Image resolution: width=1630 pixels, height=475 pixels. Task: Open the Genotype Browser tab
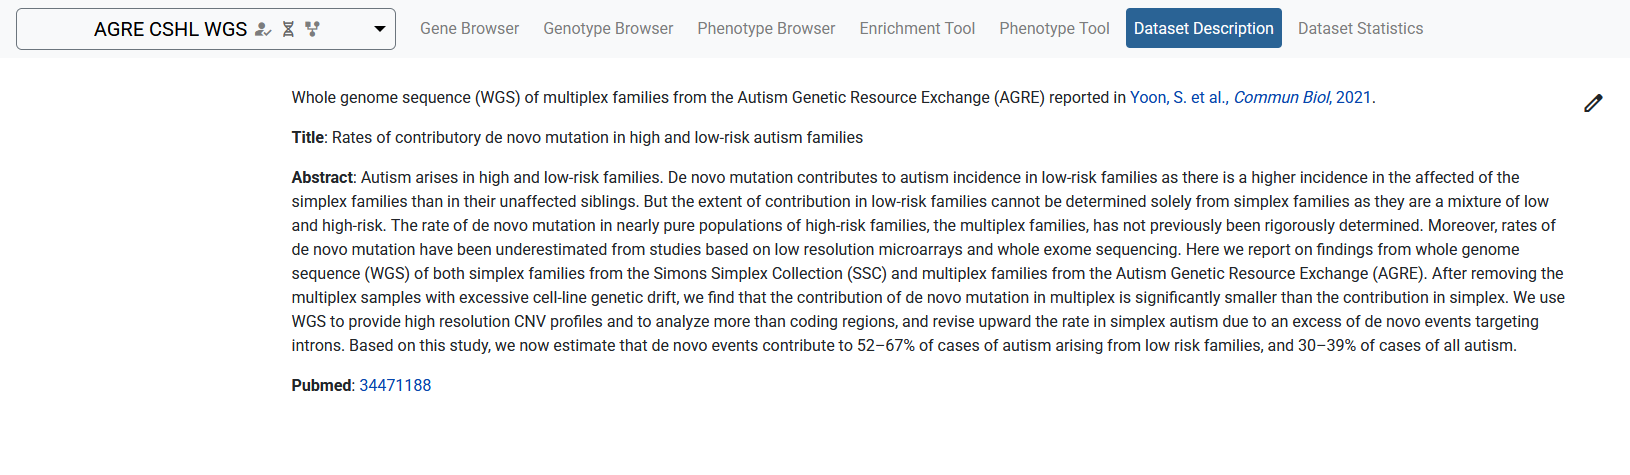click(608, 29)
